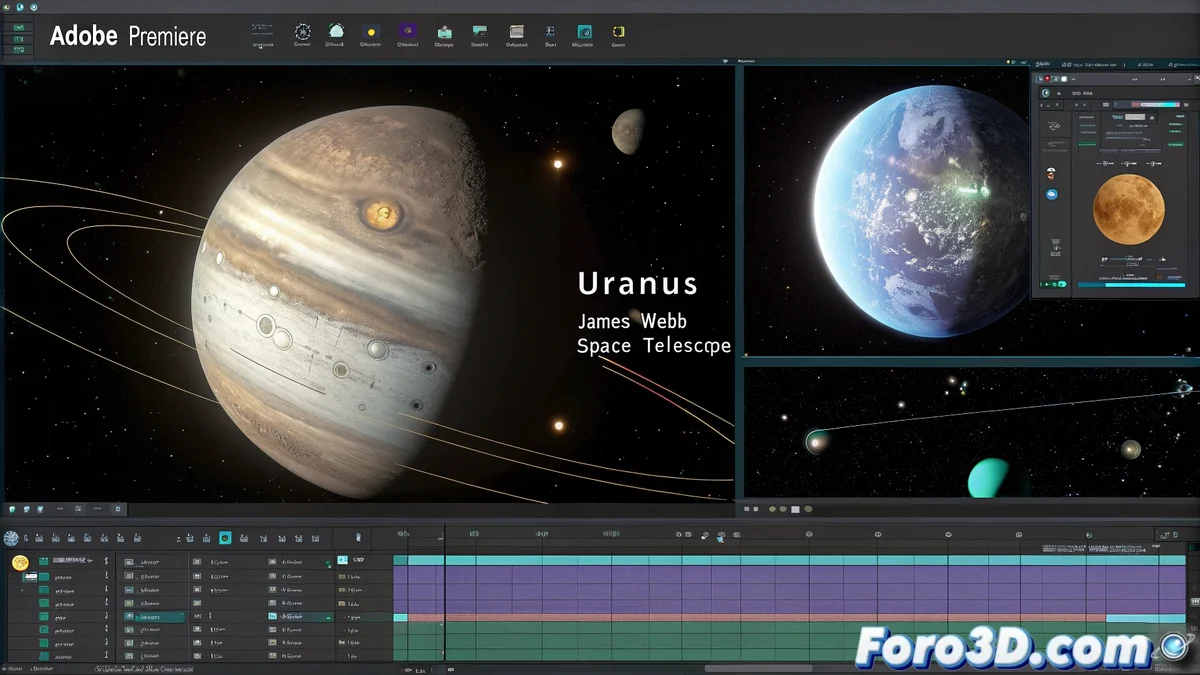The image size is (1200, 675).
Task: Click the small gray moon in the main preview
Action: [628, 131]
